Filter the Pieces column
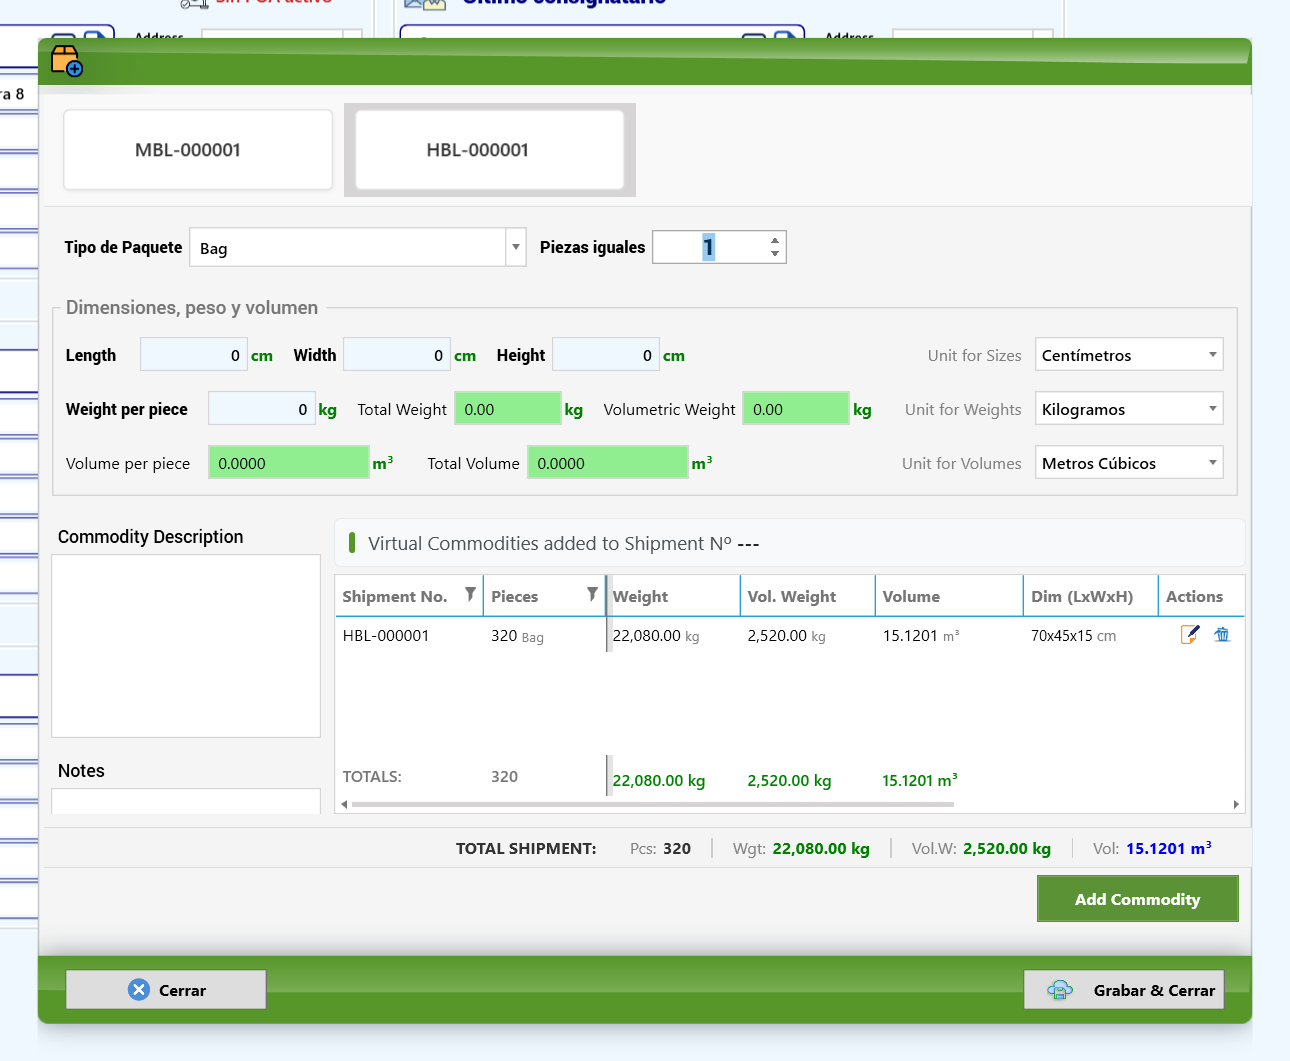Screen dimensions: 1290x1061 tap(592, 595)
